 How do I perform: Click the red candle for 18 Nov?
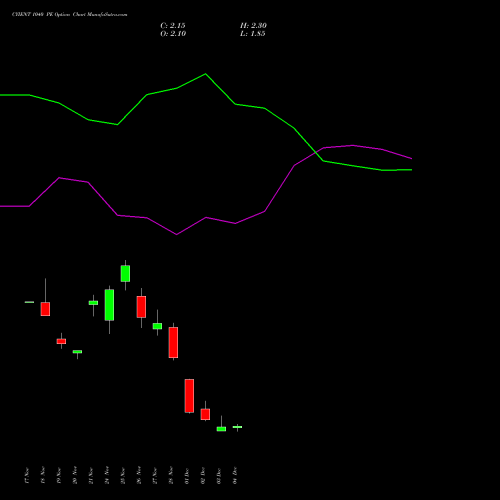tap(45, 309)
